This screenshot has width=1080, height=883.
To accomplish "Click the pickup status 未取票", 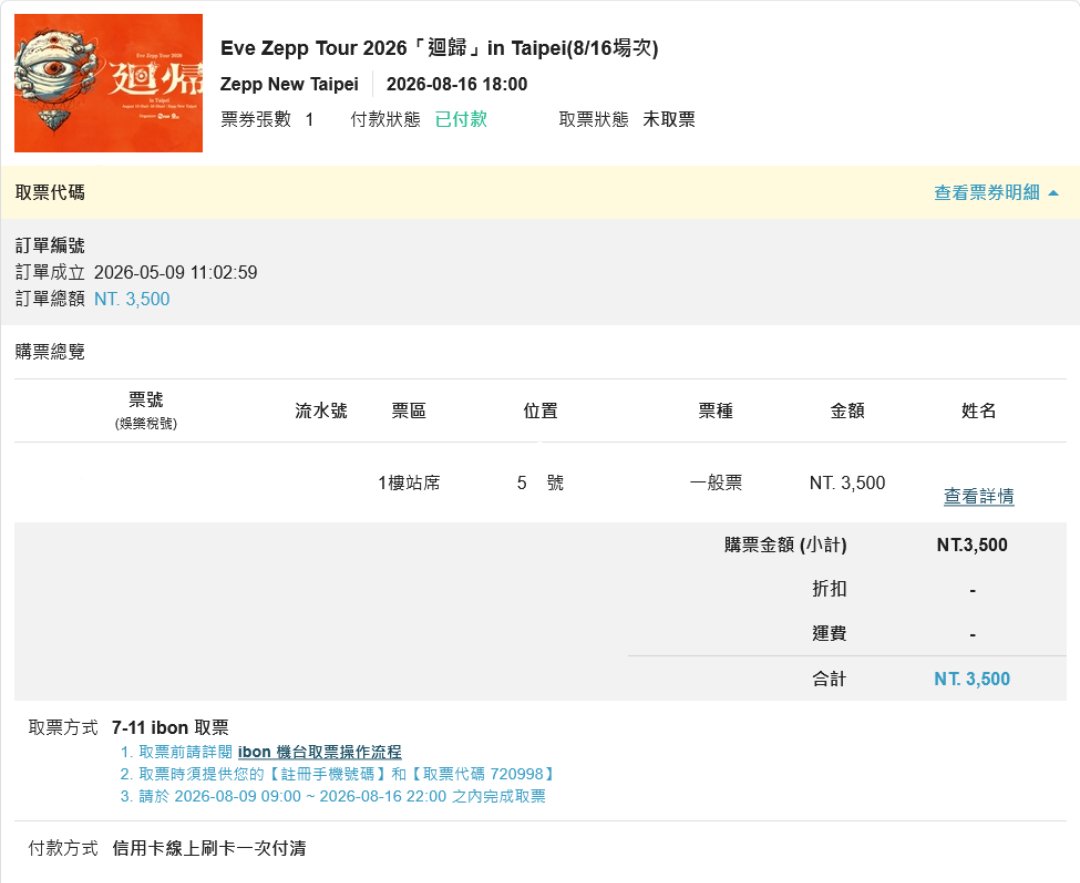I will [669, 119].
